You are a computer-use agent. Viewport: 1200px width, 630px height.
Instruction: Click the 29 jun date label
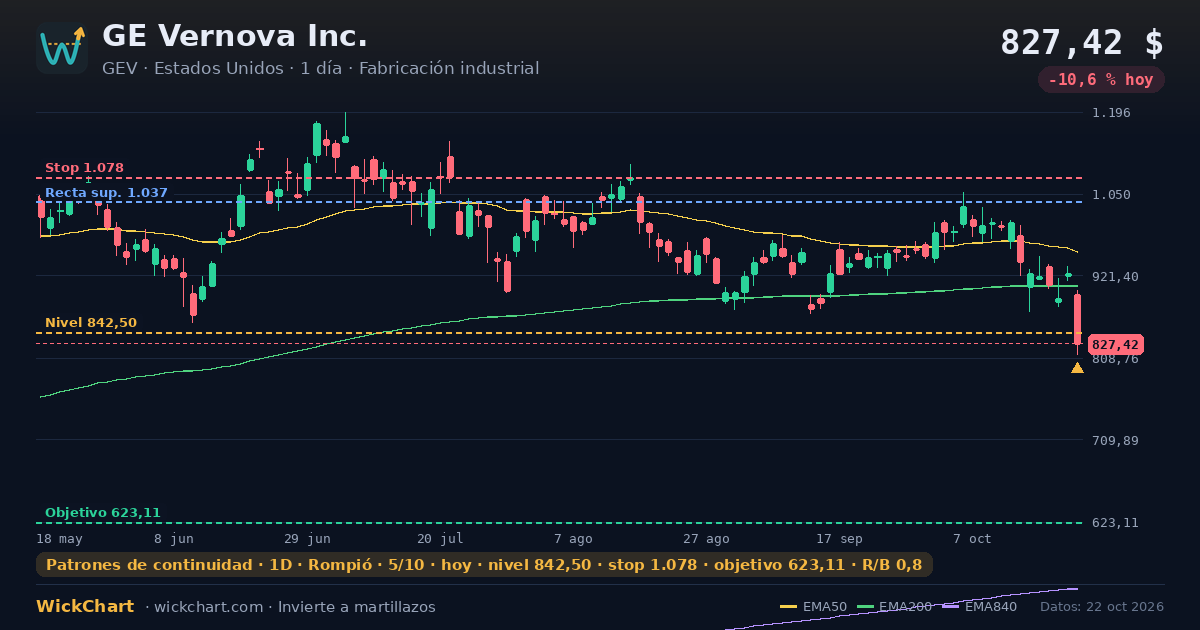pyautogui.click(x=306, y=539)
